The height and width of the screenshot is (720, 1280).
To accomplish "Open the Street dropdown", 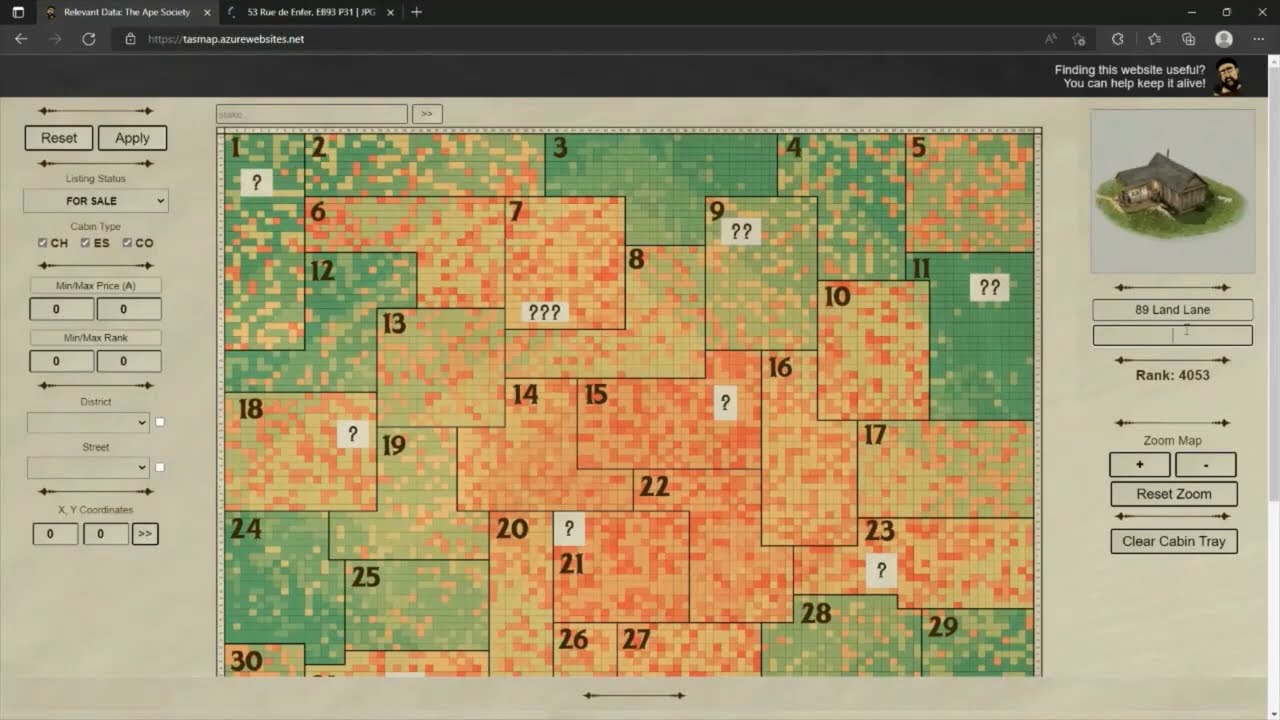I will click(x=88, y=467).
